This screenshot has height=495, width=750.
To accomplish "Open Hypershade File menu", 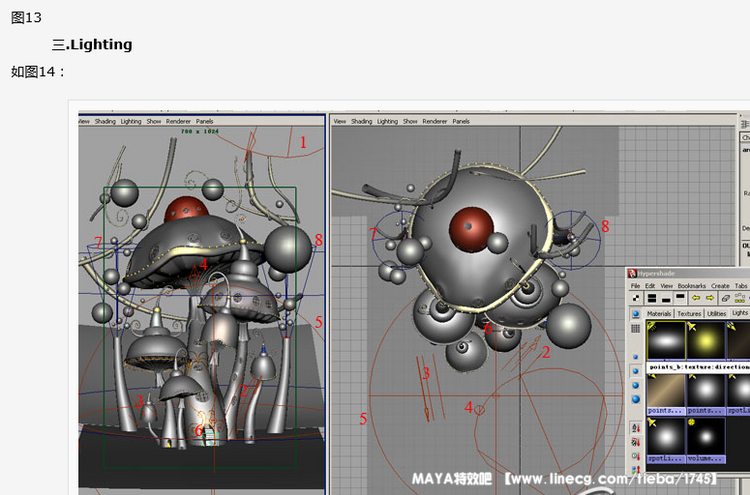I will [635, 286].
